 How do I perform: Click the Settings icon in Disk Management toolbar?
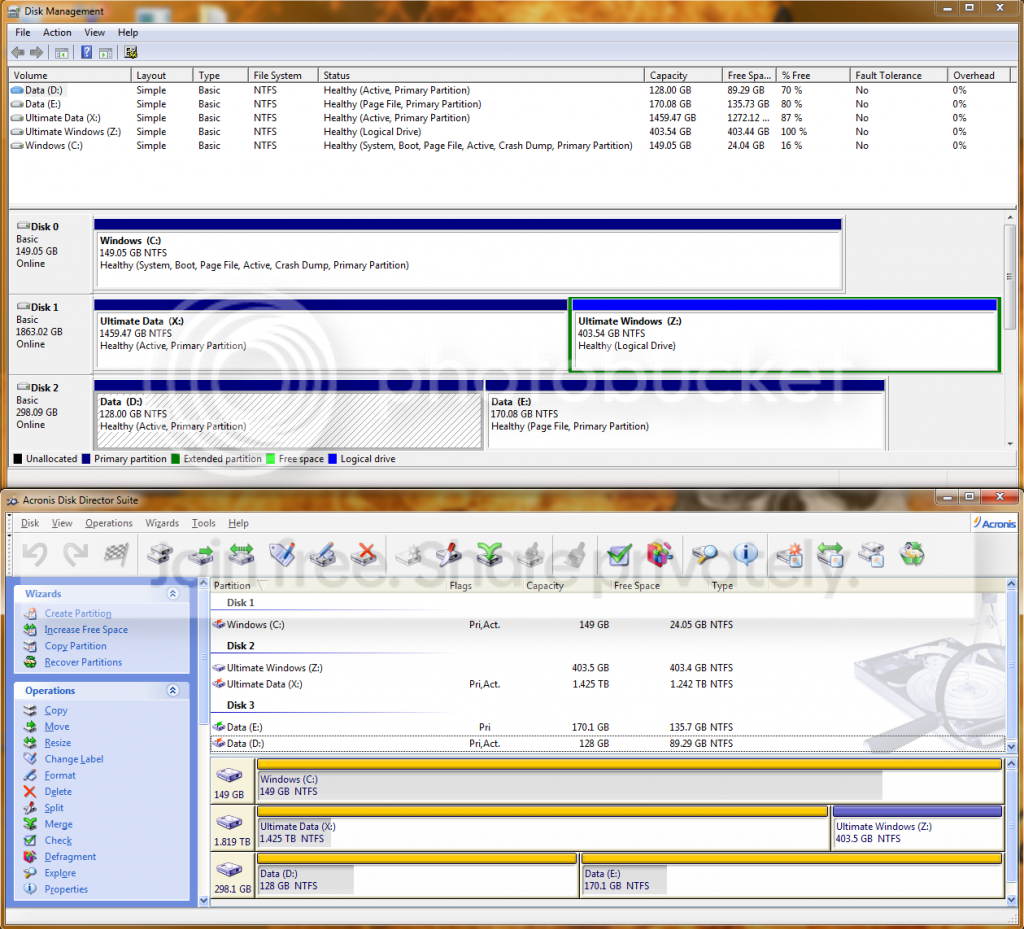[x=131, y=52]
